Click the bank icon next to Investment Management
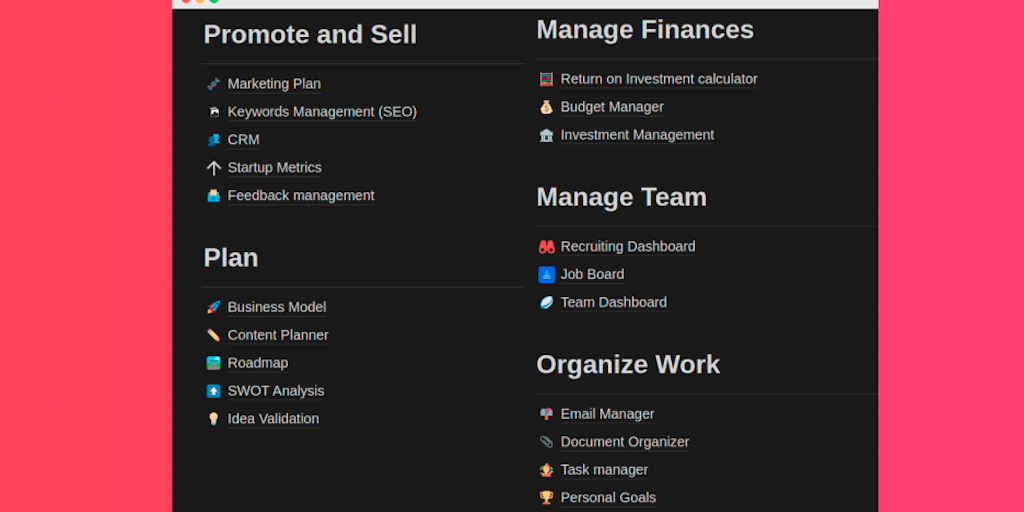Viewport: 1024px width, 512px height. tap(546, 135)
